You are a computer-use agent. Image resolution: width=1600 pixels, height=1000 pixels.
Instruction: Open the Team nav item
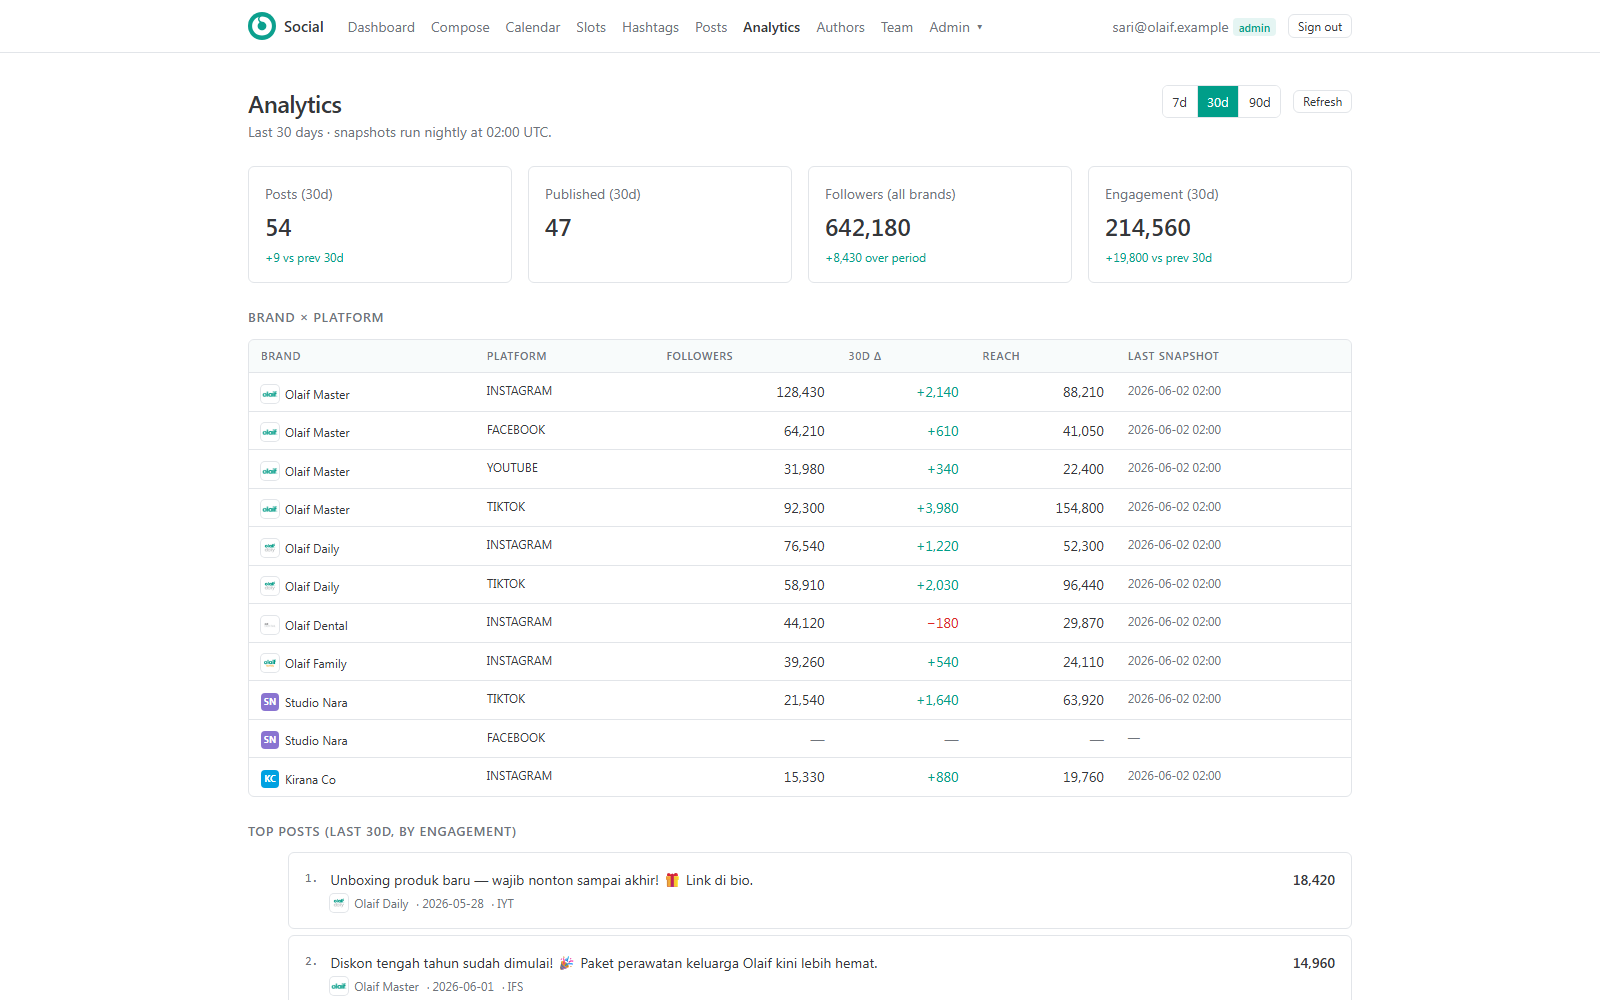[x=897, y=27]
